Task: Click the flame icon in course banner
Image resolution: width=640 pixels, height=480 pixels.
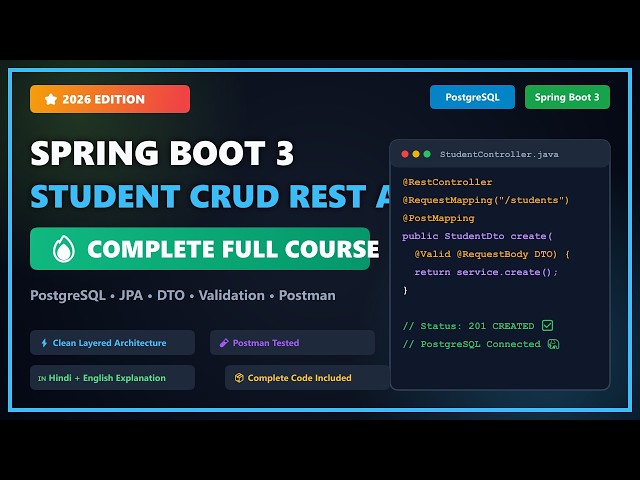Action: point(64,249)
